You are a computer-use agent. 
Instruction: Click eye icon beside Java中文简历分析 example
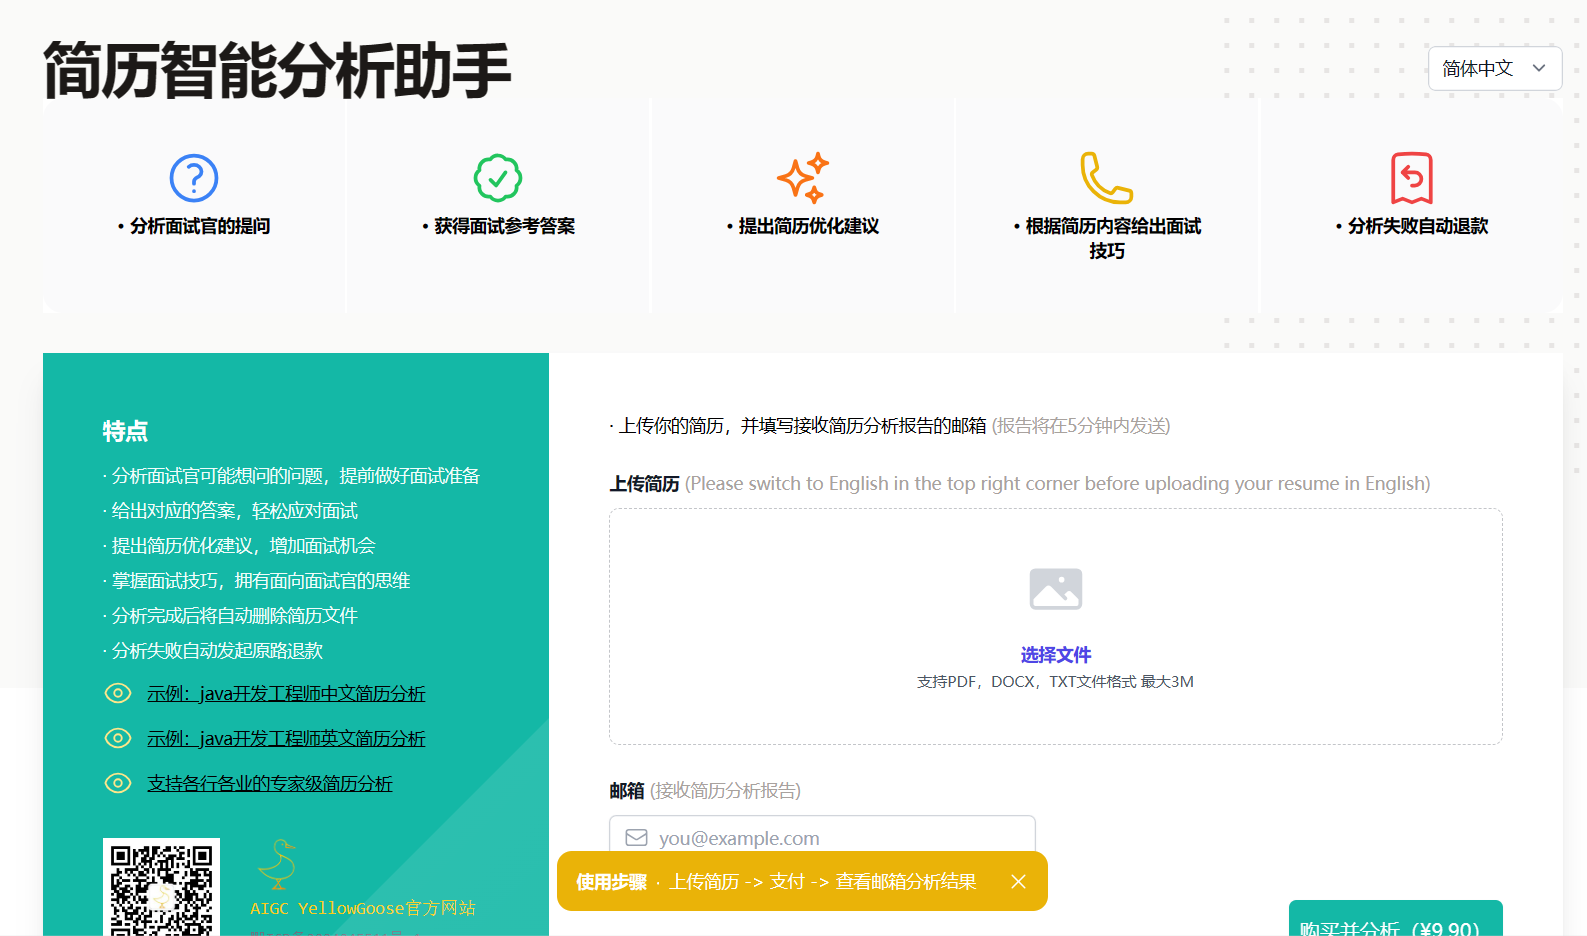click(118, 693)
